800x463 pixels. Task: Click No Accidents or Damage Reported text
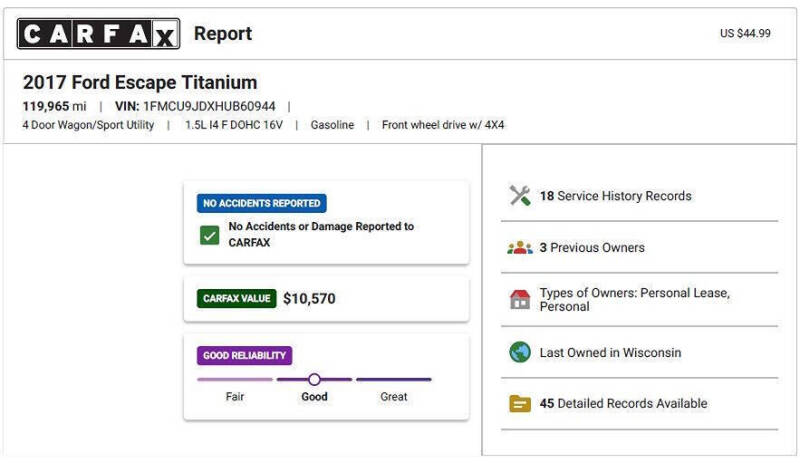pos(321,234)
